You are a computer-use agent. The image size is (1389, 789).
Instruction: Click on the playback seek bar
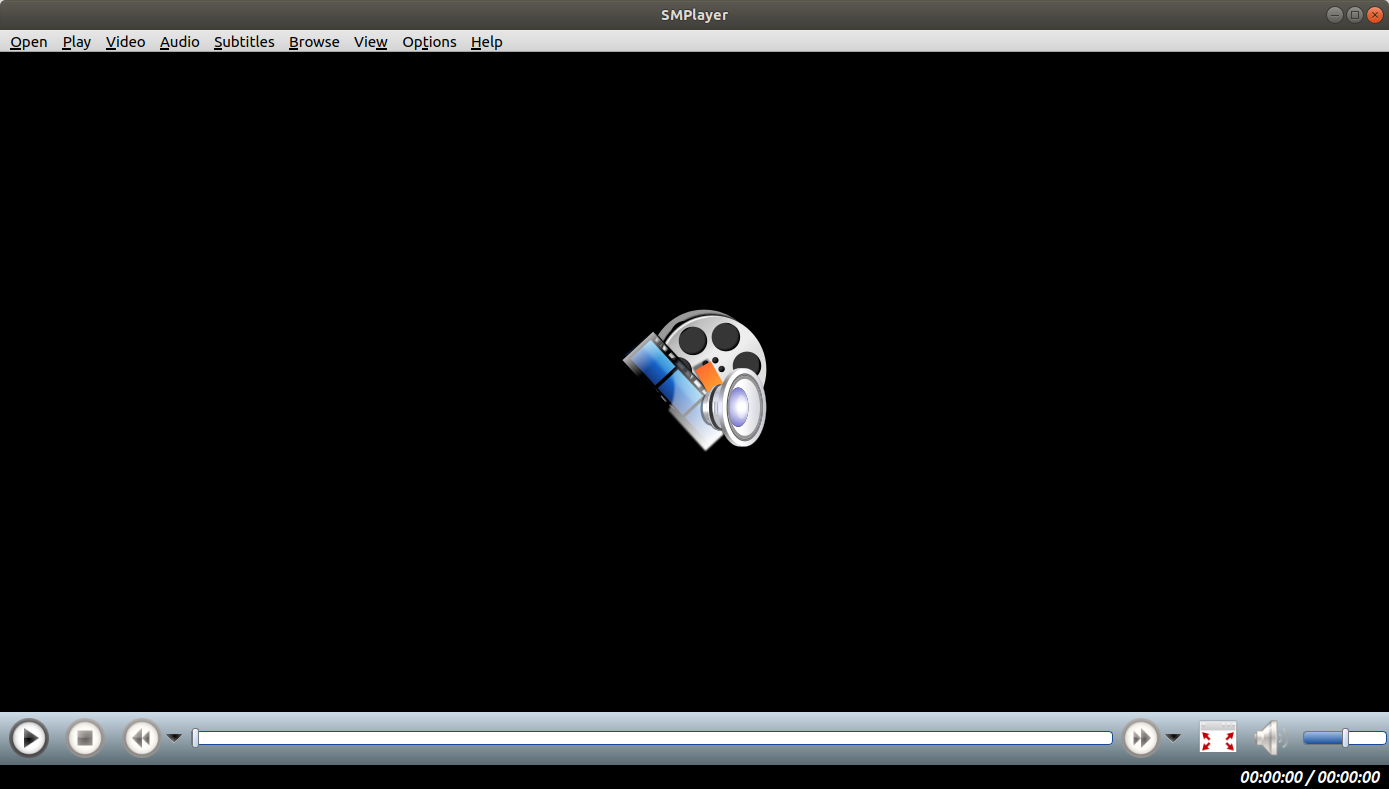coord(653,738)
